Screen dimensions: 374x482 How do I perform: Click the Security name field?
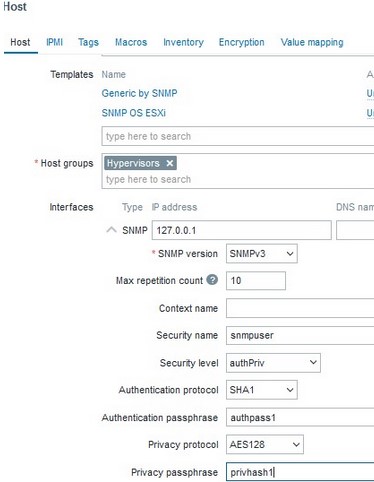(300, 335)
